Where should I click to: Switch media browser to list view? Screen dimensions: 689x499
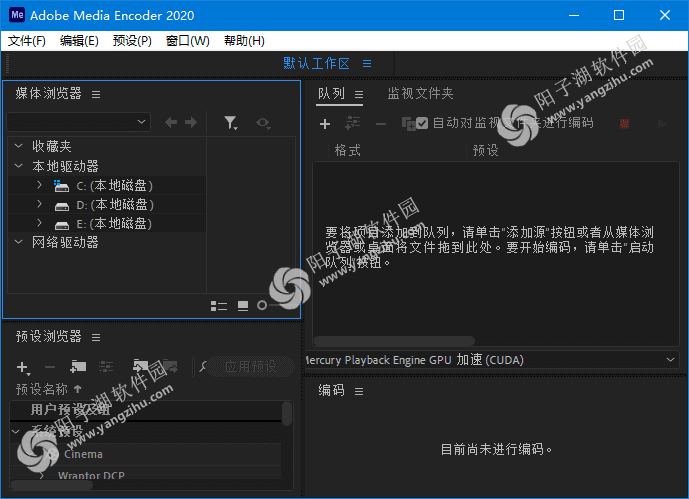(219, 306)
